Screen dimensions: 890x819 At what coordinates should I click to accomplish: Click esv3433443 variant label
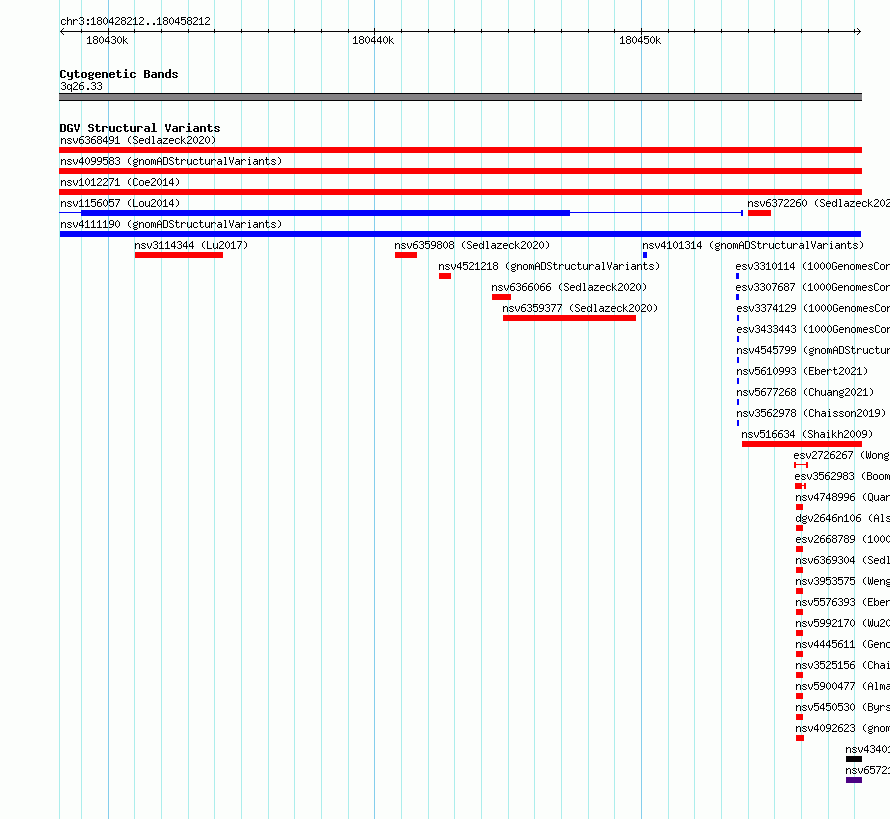tap(813, 329)
